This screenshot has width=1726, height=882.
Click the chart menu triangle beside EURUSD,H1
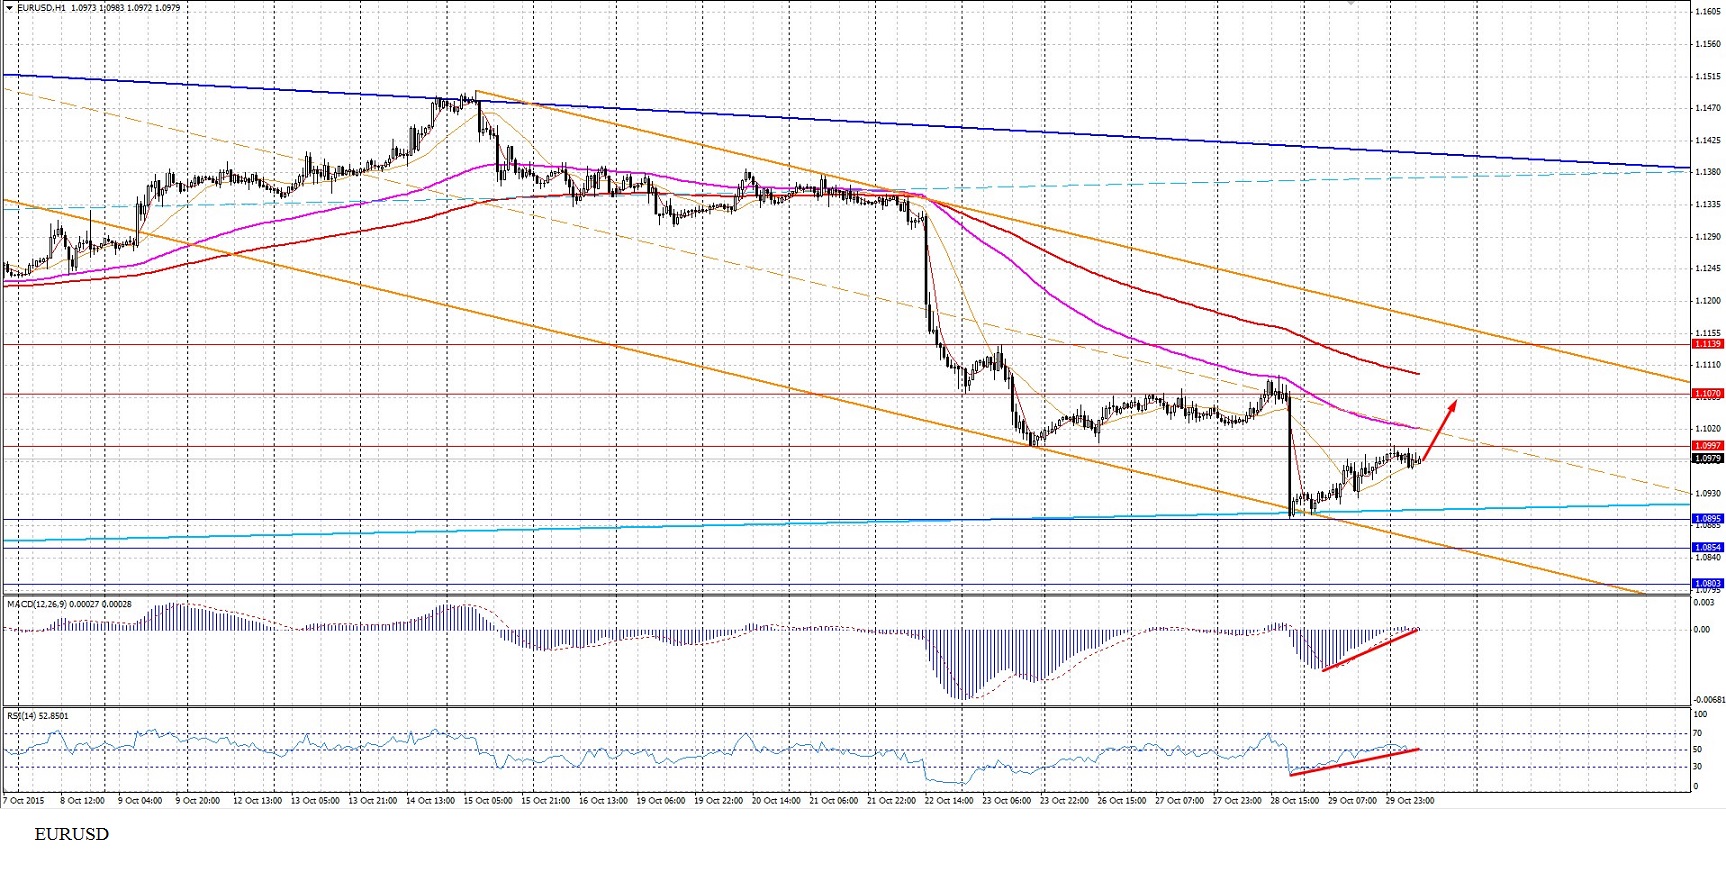point(10,8)
